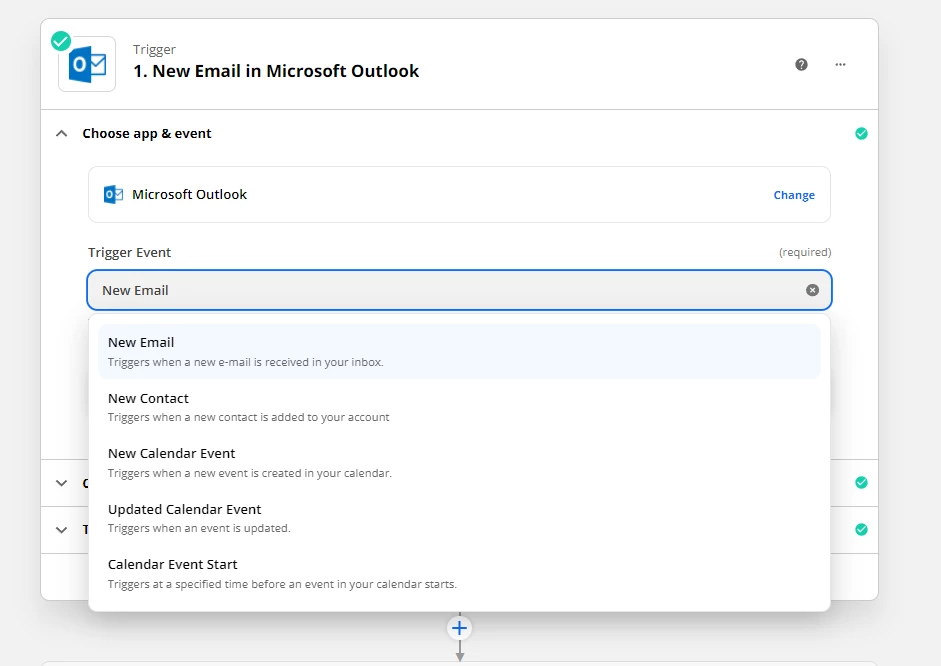The height and width of the screenshot is (666, 941).
Task: Select the Updated Calendar Event trigger option
Action: point(459,518)
